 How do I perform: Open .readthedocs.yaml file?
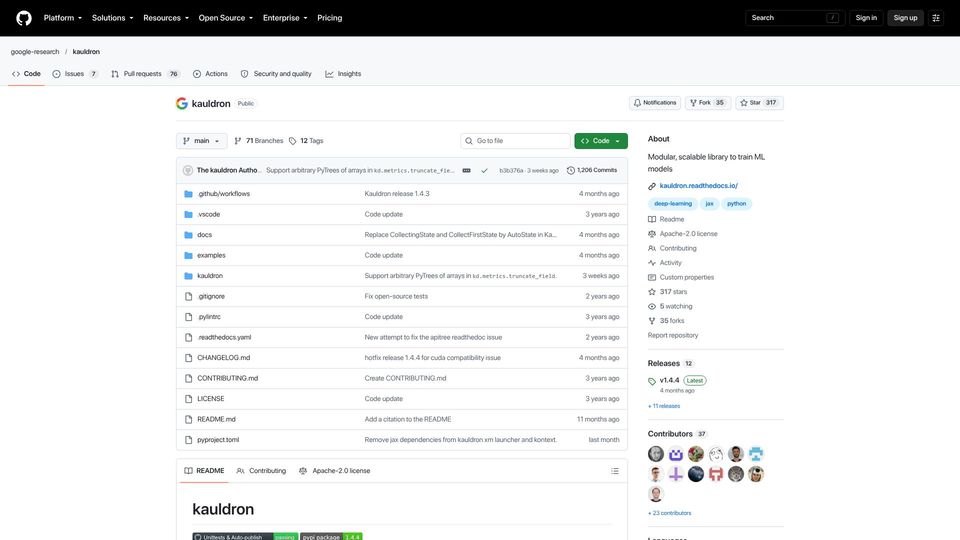(224, 337)
